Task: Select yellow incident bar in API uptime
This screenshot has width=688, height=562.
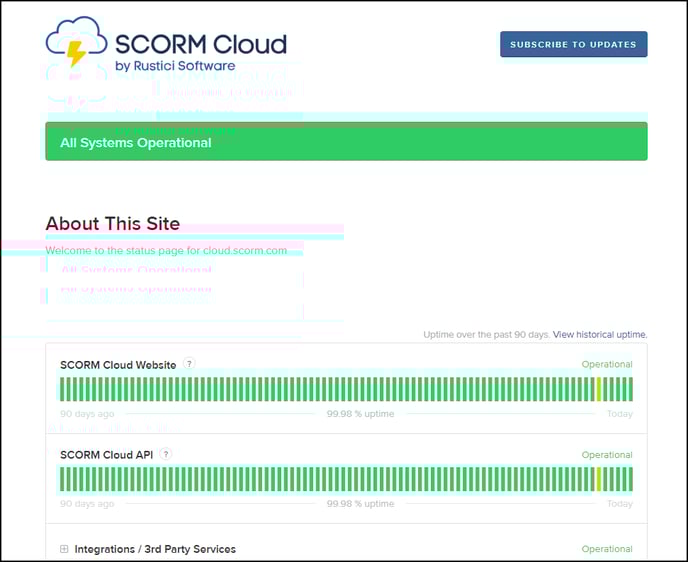Action: [x=598, y=479]
